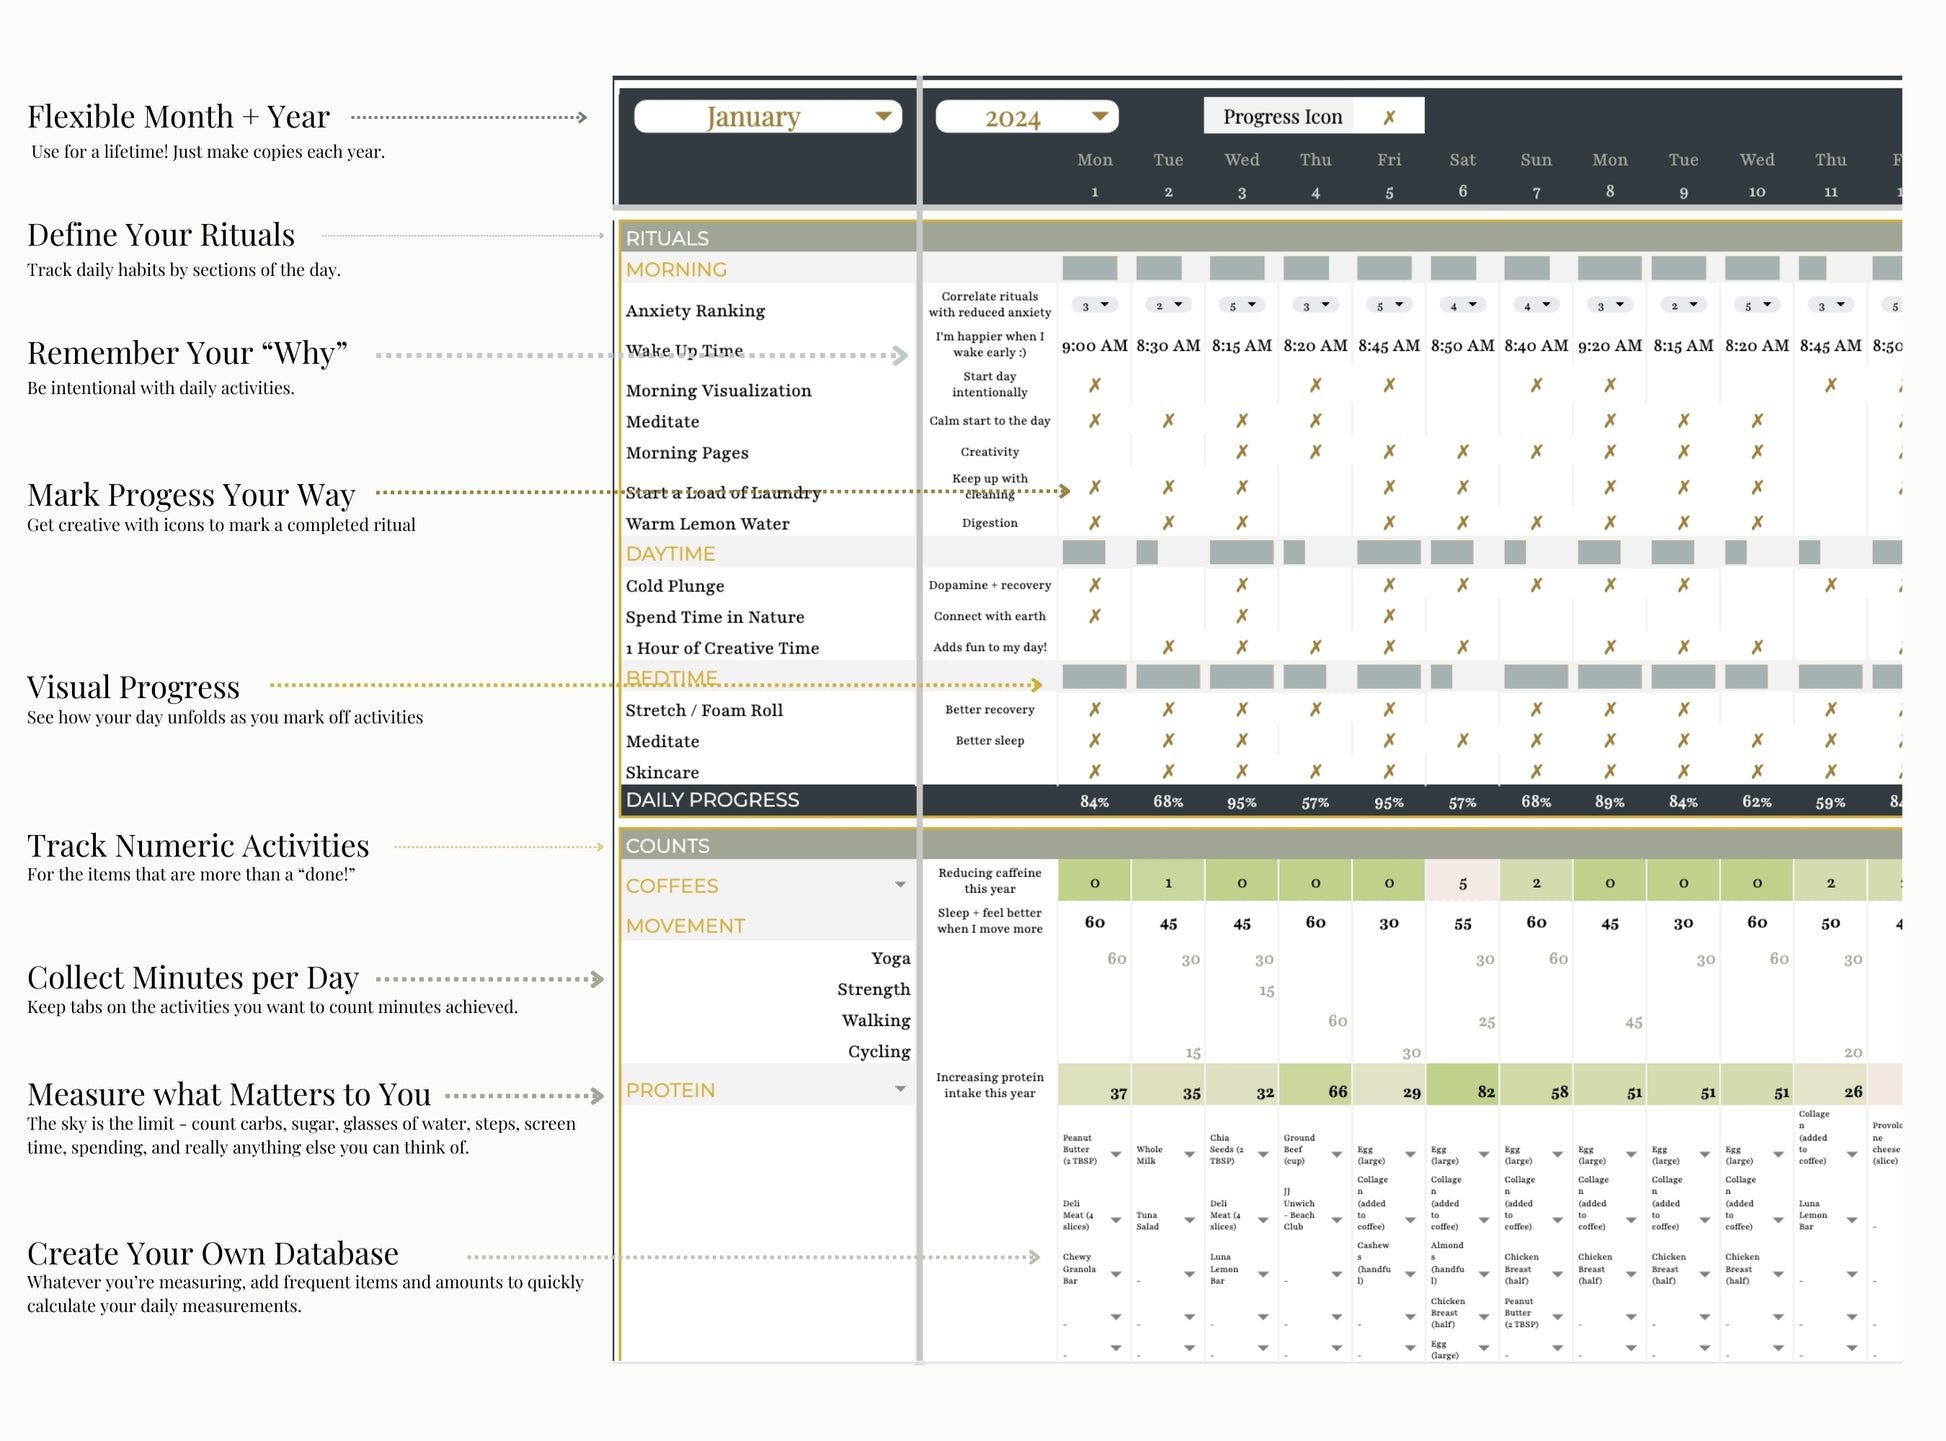Viewport: 1946px width, 1441px height.
Task: Click Saturday's pink coffee count cell showing 5
Action: [x=1462, y=883]
